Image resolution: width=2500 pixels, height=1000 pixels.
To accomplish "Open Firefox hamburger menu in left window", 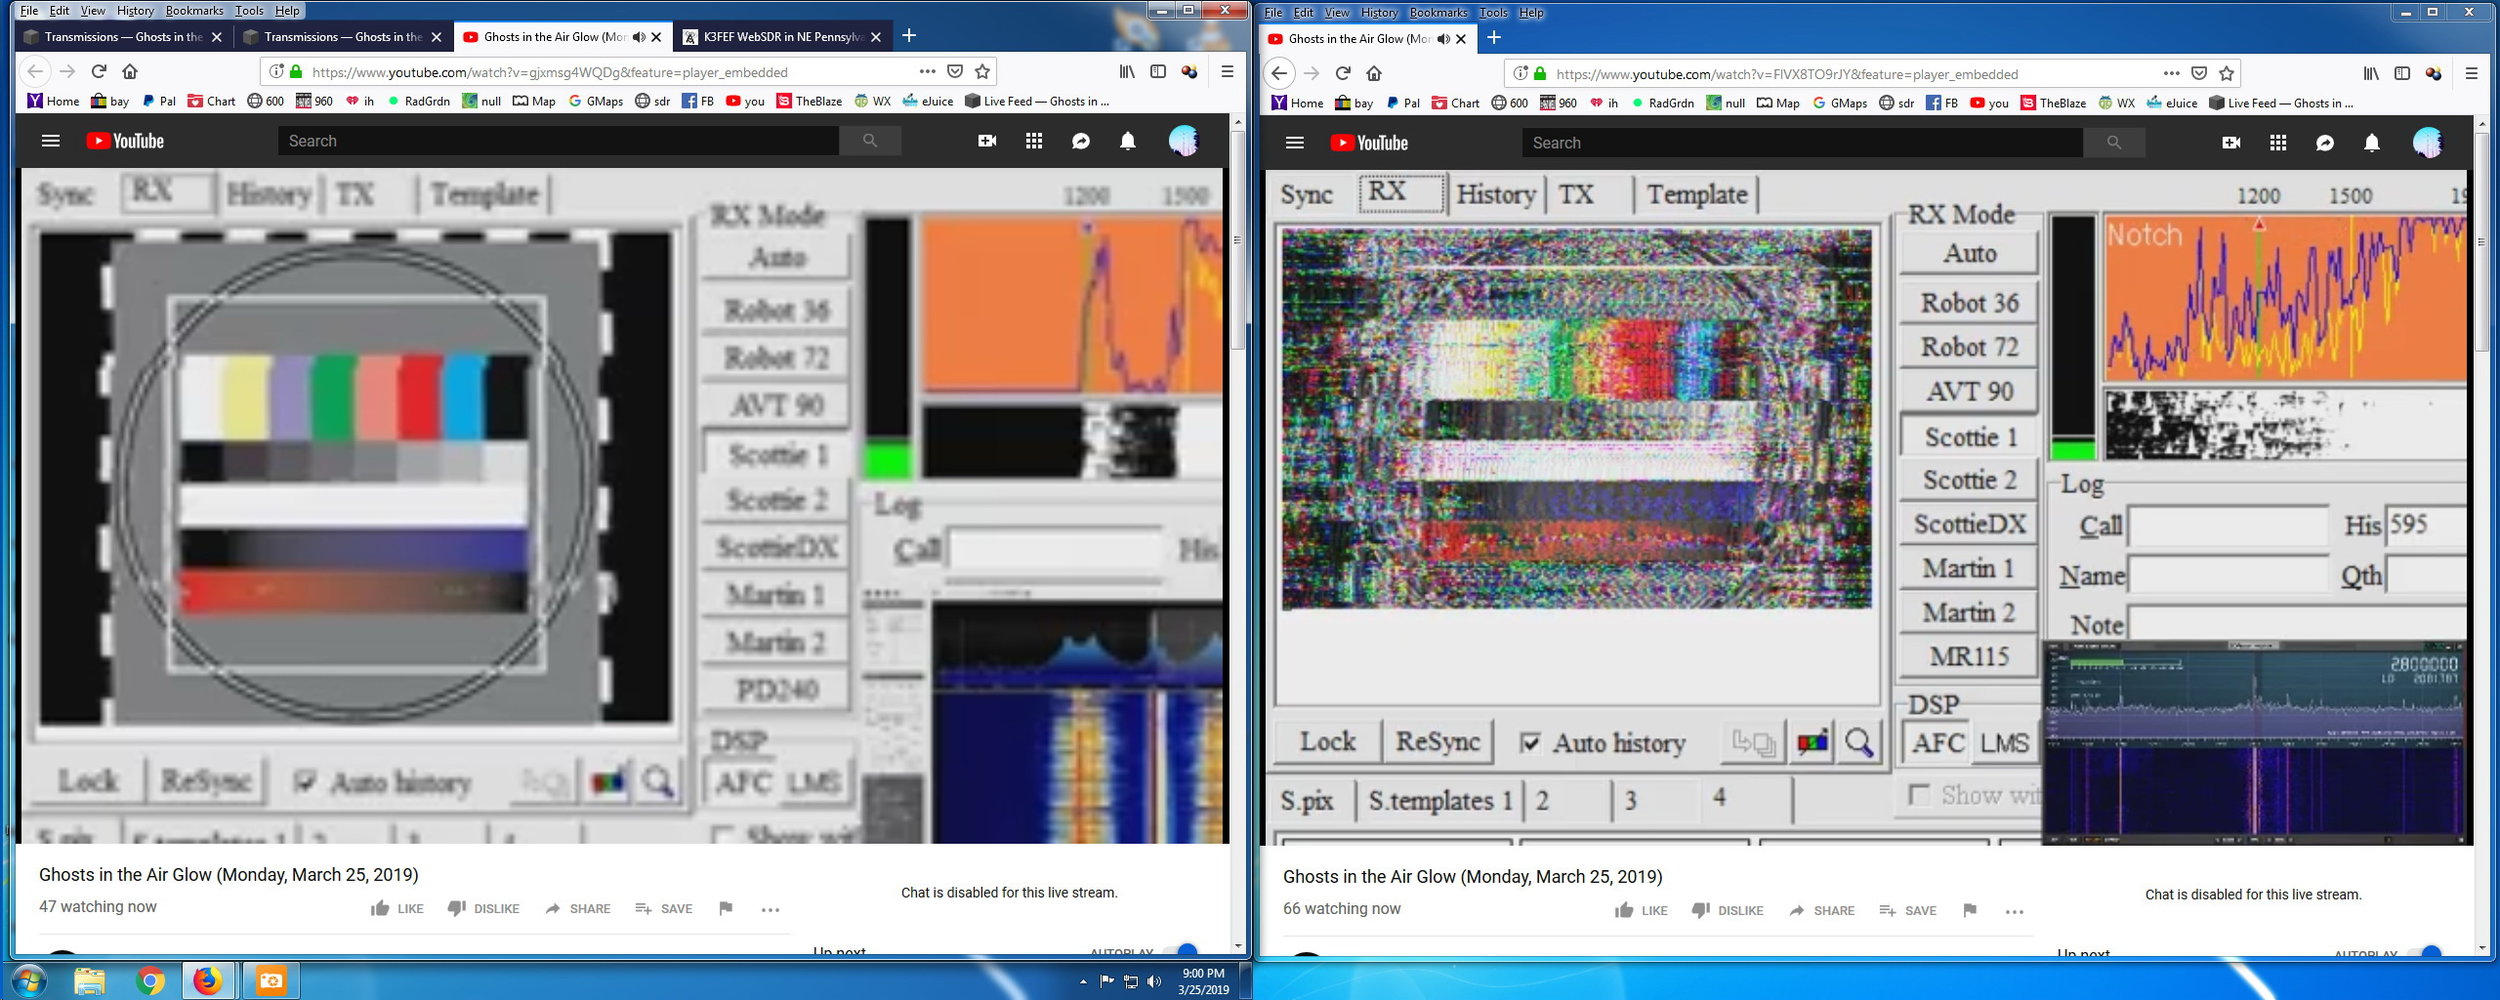I will click(1227, 71).
